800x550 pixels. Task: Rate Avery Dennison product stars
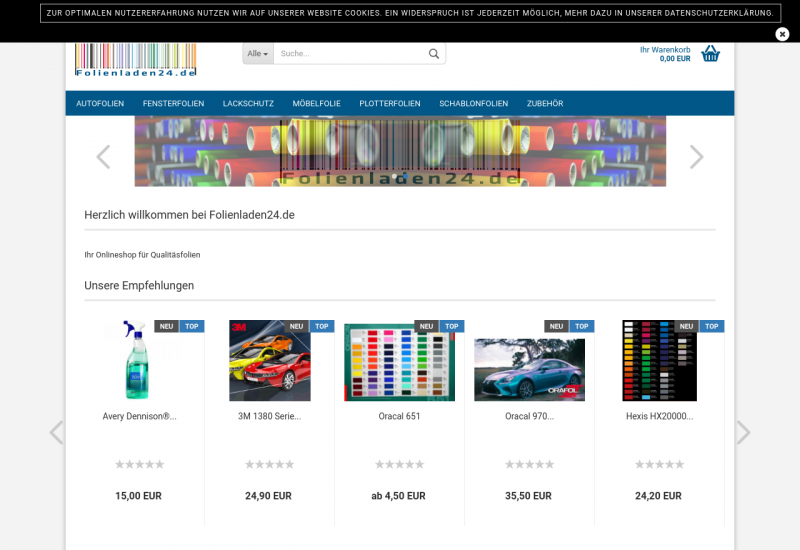[139, 464]
